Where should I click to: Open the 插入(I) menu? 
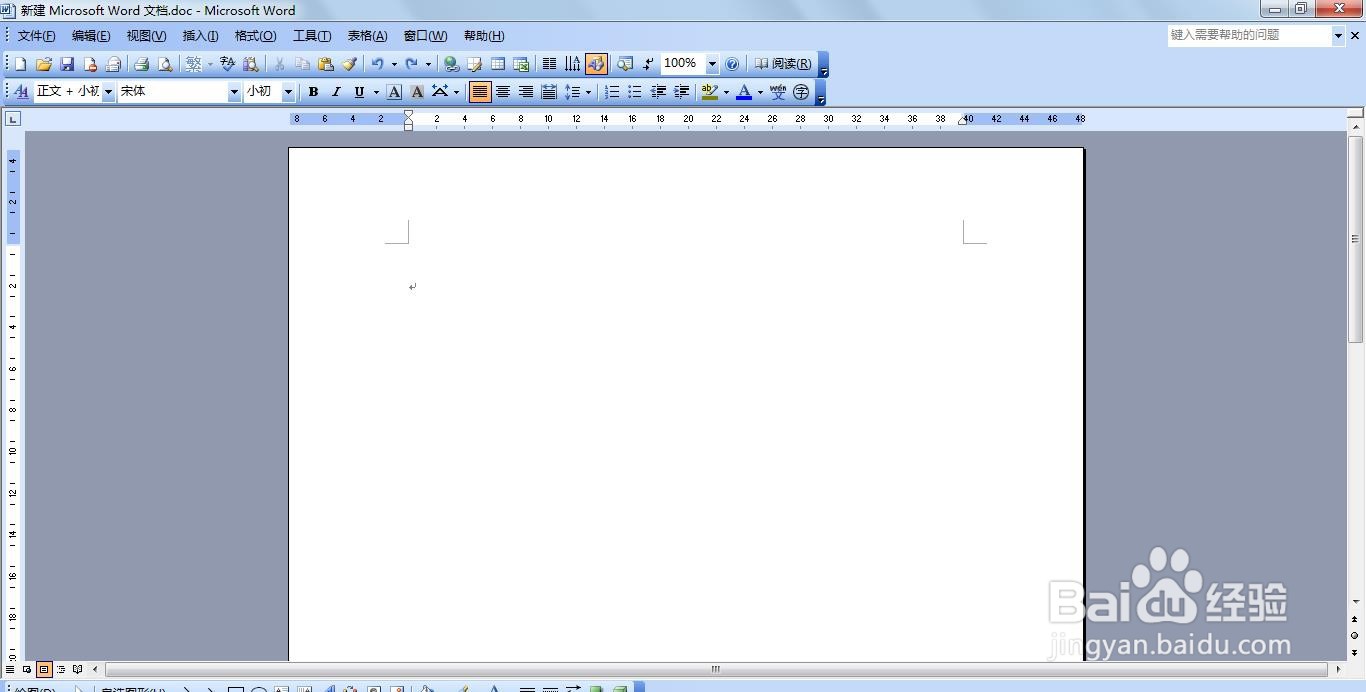pyautogui.click(x=200, y=36)
